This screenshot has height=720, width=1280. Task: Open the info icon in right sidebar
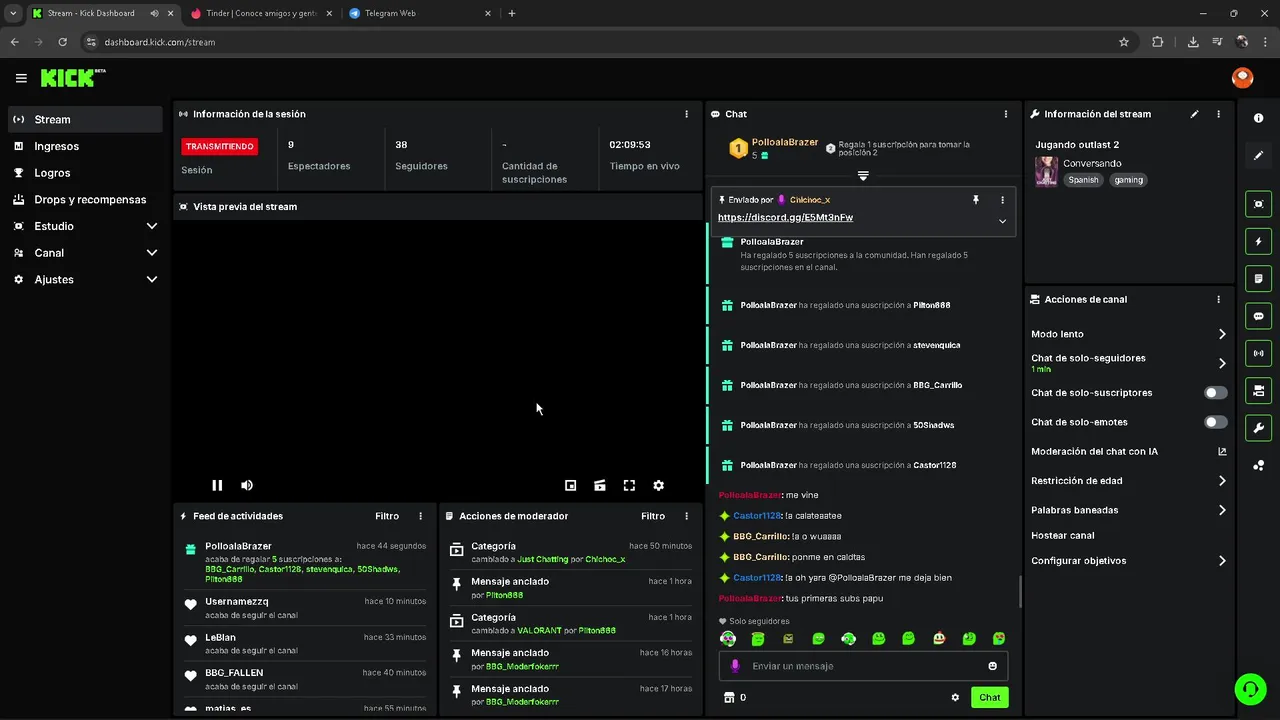[1258, 118]
